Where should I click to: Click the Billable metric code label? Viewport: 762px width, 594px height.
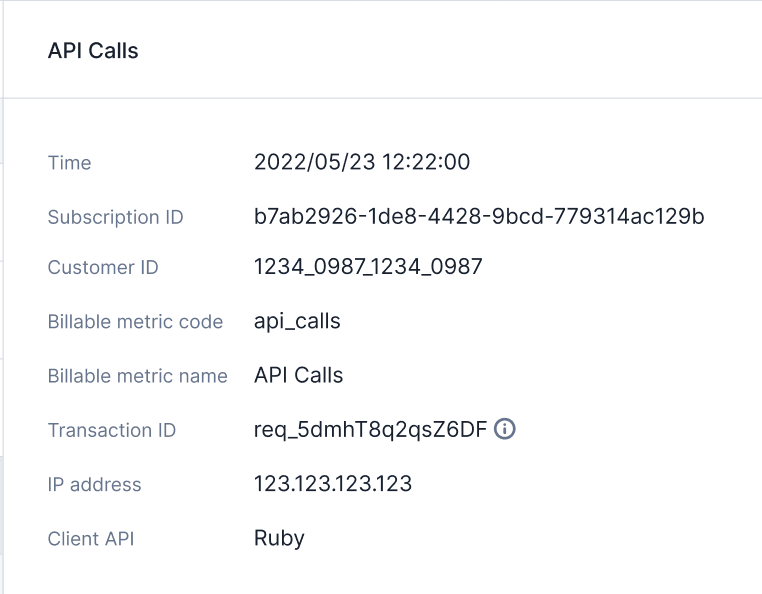[x=135, y=322]
